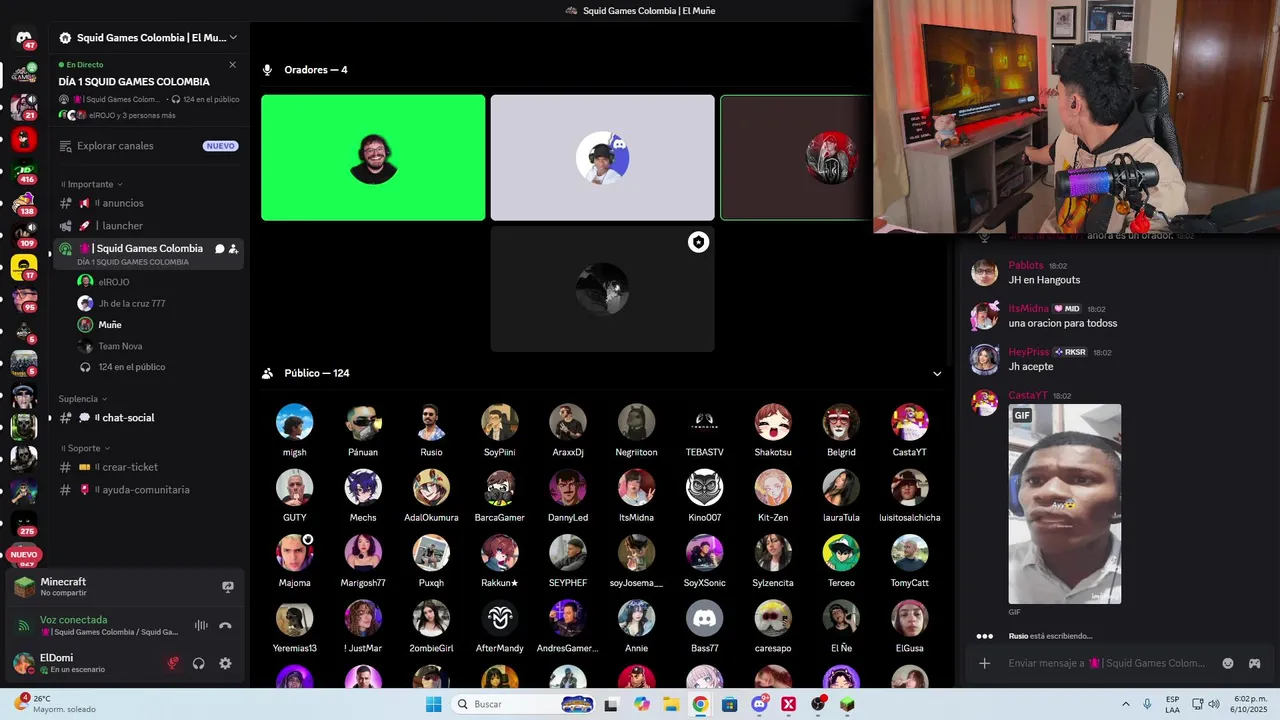
Task: Open audience member migsh profile
Action: (x=294, y=430)
